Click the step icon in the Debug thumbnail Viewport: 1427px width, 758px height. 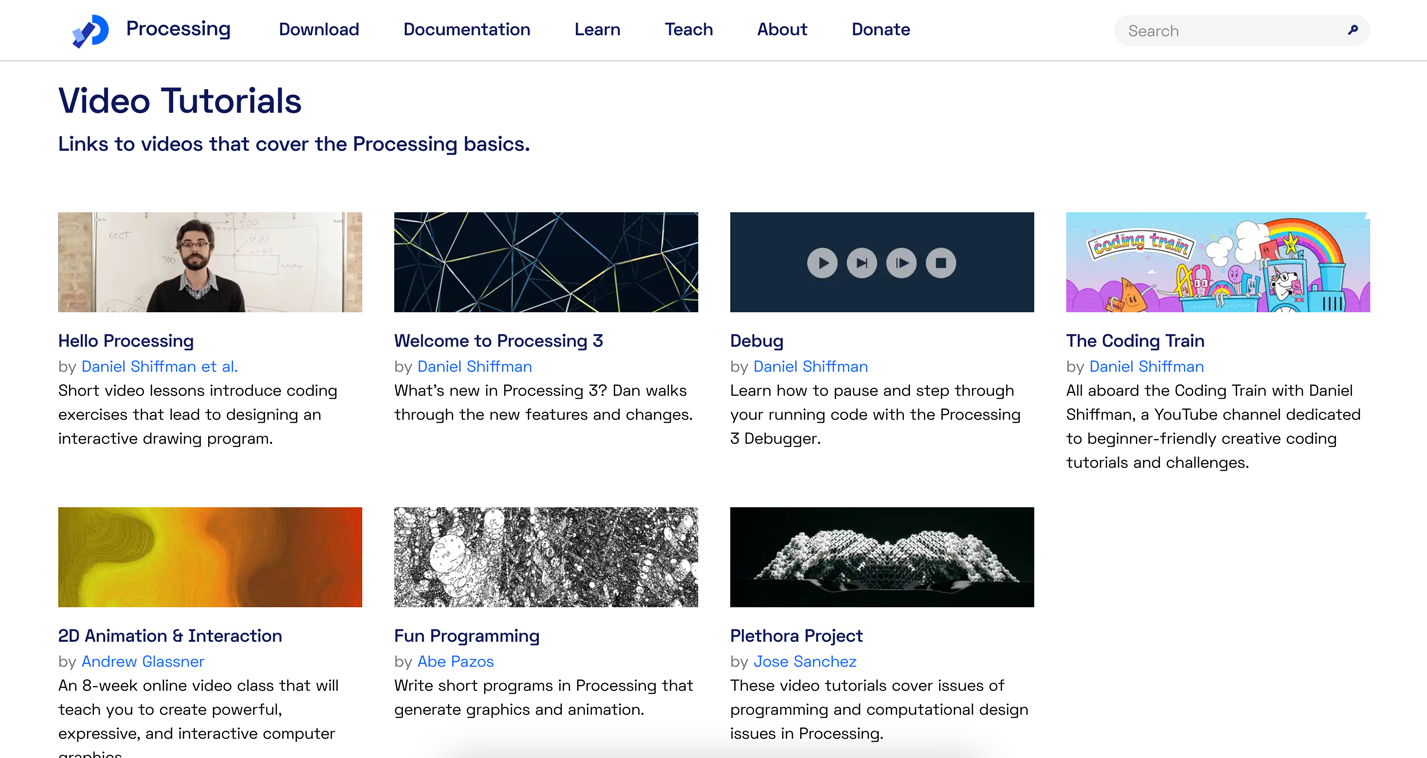(x=862, y=263)
